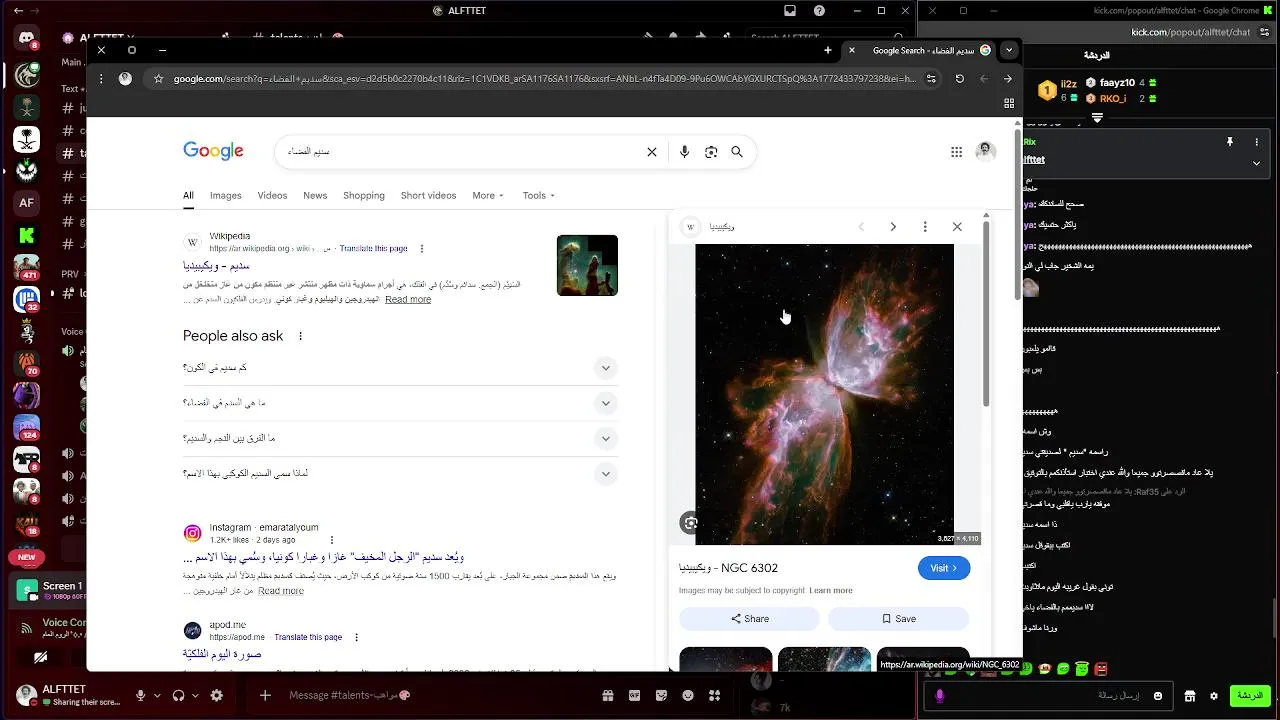Open Wikipedia result nebula thumbnail
The image size is (1280, 720).
(x=587, y=265)
